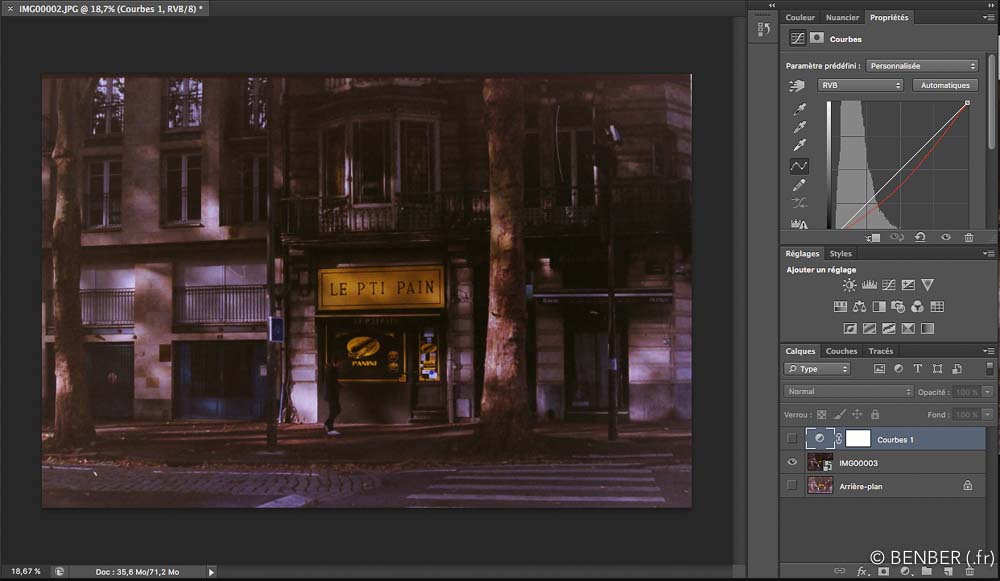The image size is (1000, 581).
Task: Click the white endpoint on the curve
Action: tap(967, 103)
